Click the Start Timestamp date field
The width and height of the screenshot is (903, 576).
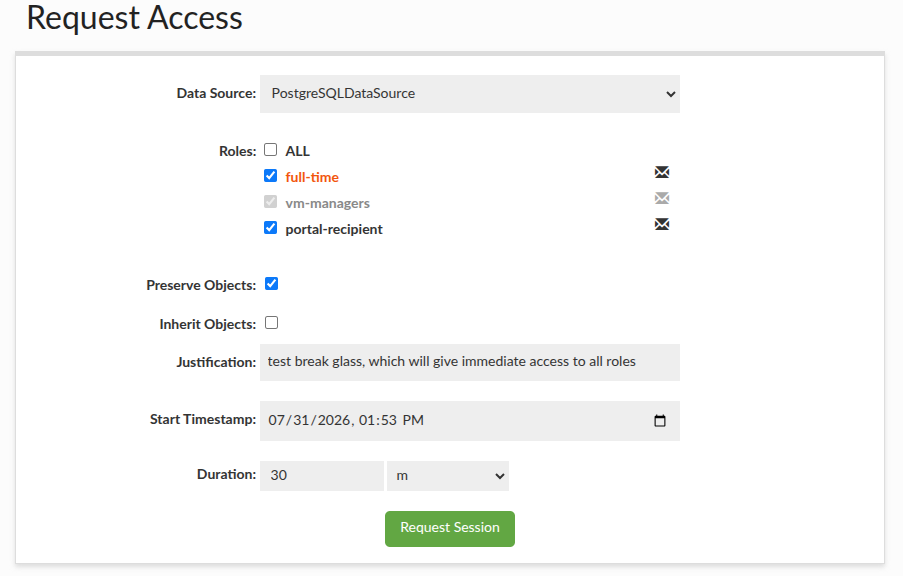click(470, 421)
